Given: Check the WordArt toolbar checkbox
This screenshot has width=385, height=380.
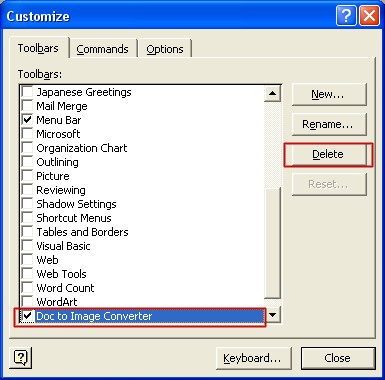Looking at the screenshot, I should [27, 302].
